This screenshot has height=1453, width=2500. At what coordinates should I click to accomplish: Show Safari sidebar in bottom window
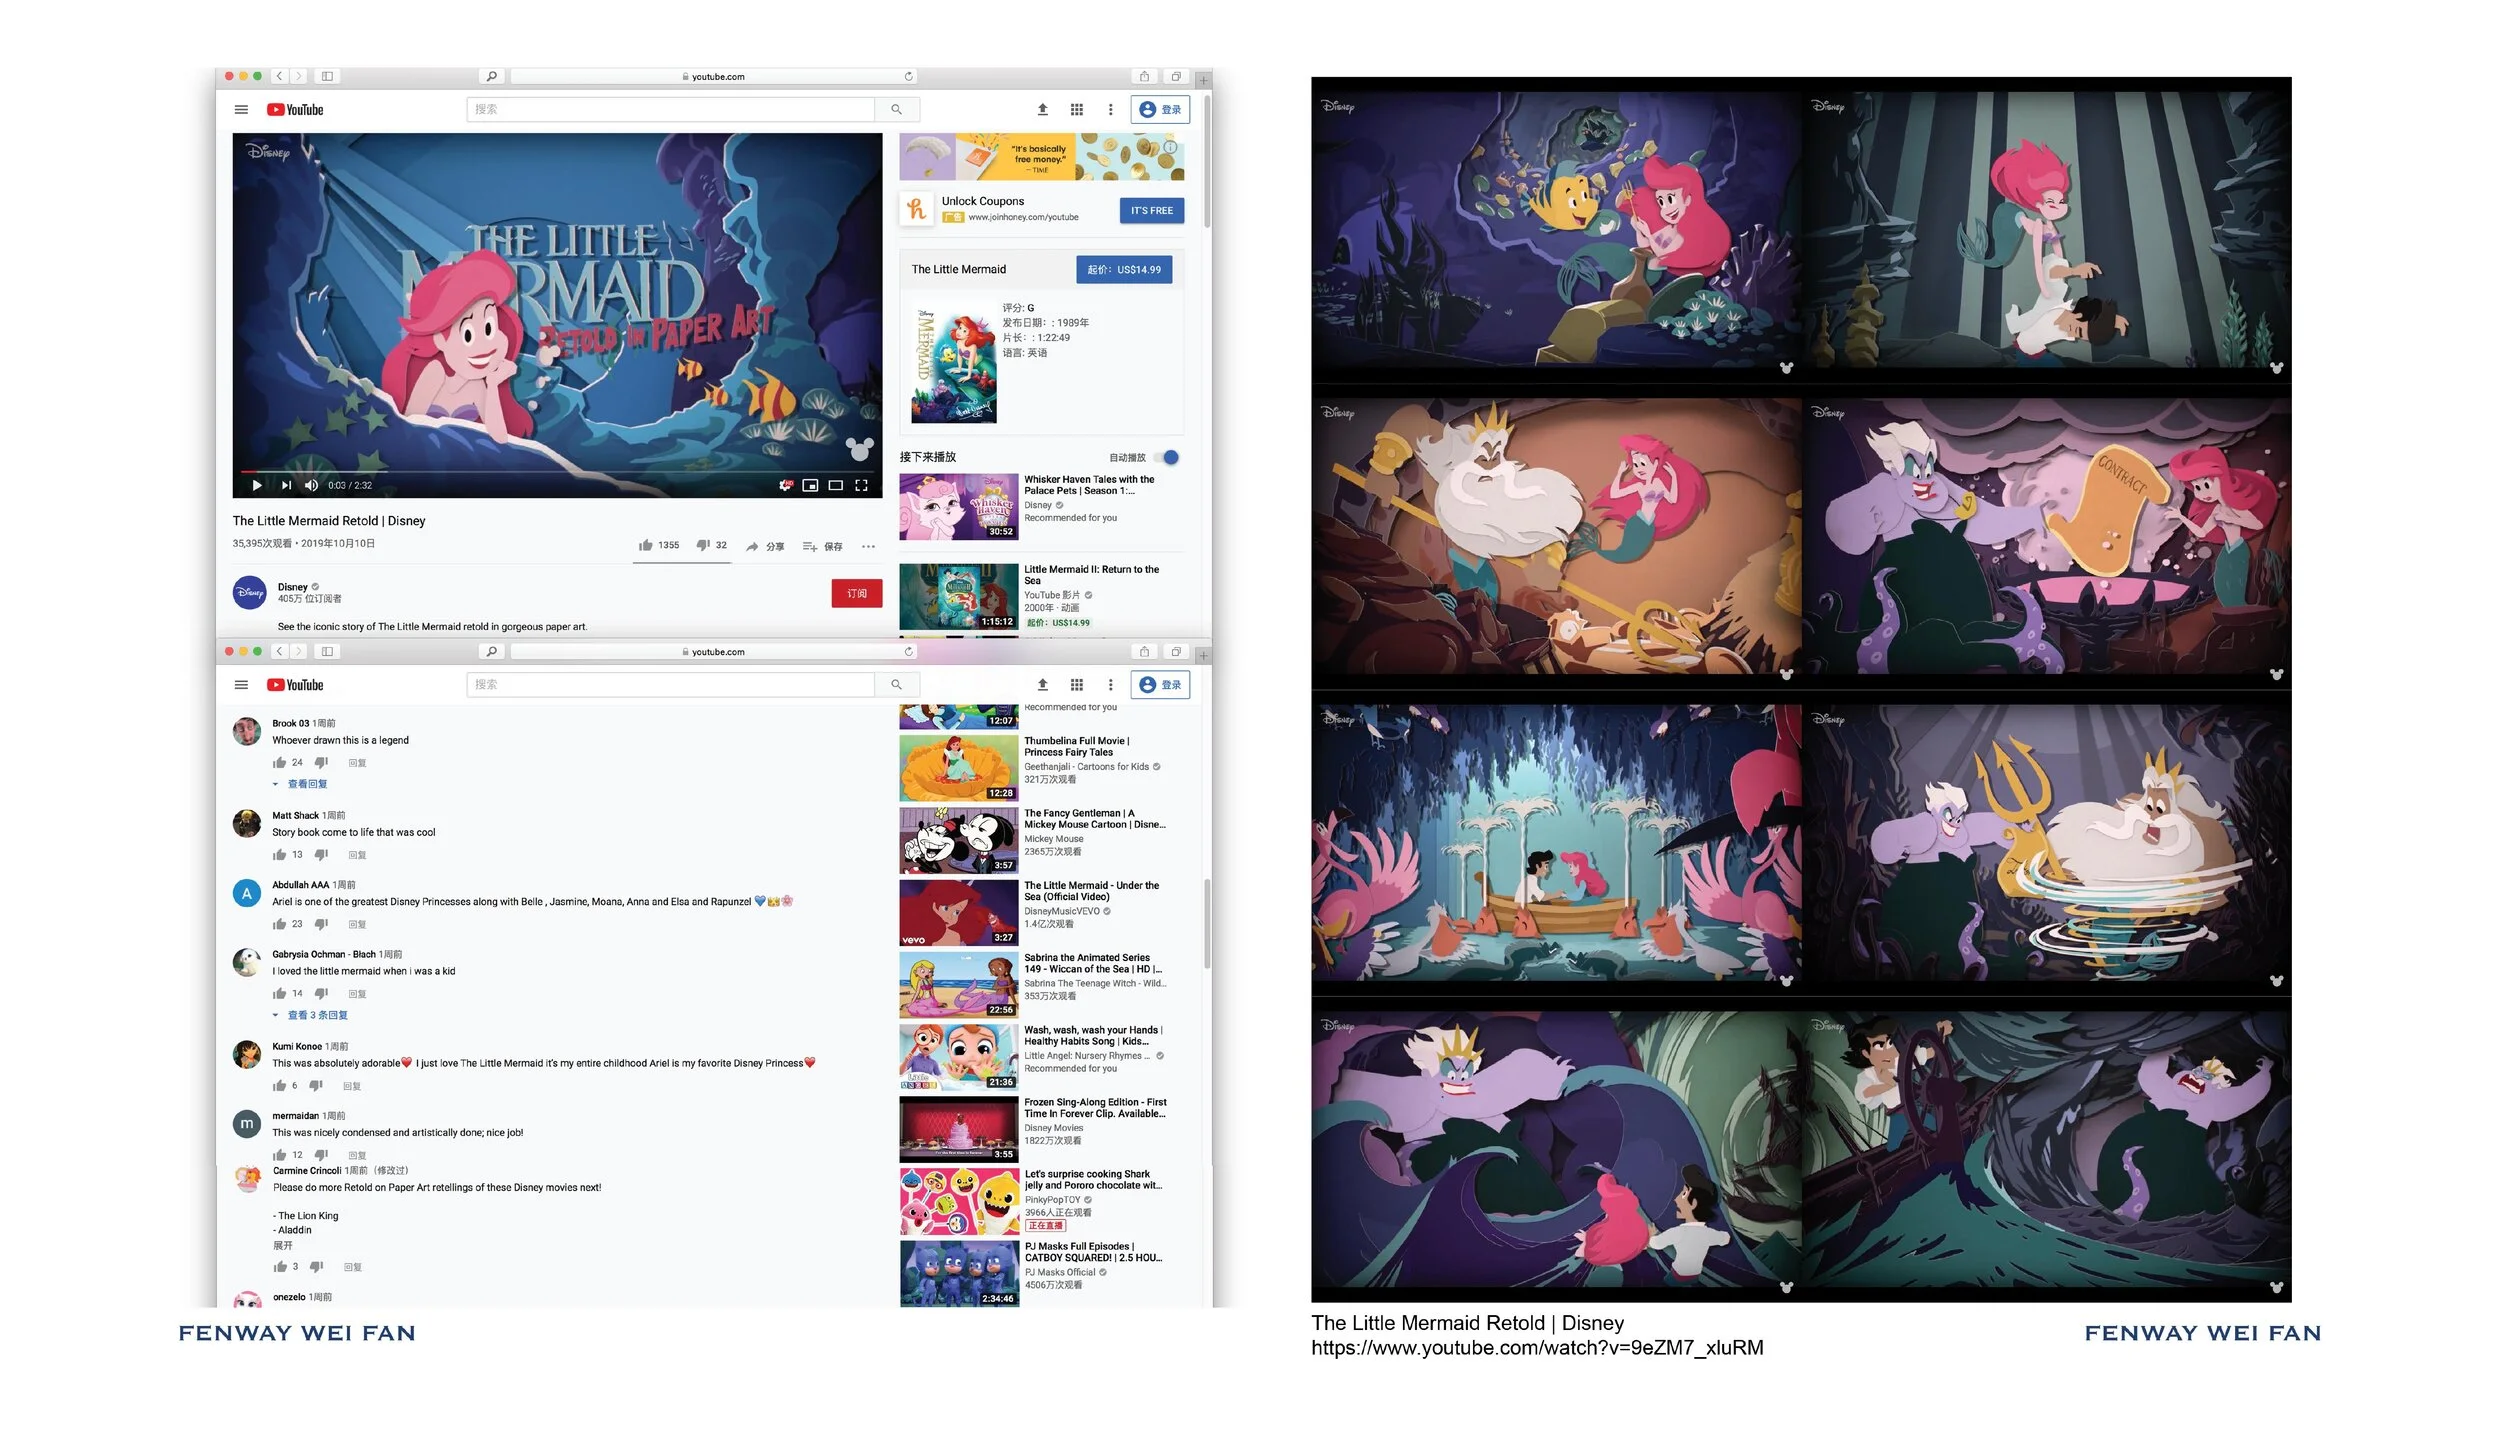tap(327, 651)
